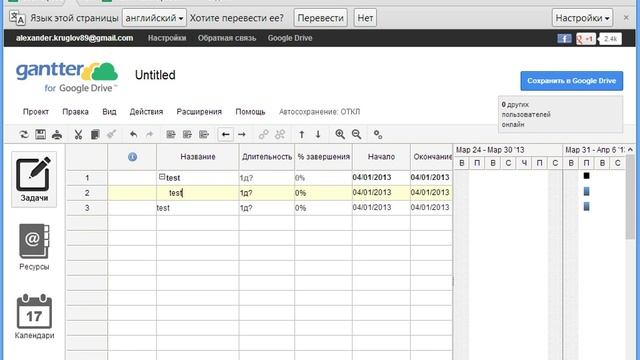The height and width of the screenshot is (360, 640).
Task: Indent task with right arrow icon
Action: pyautogui.click(x=242, y=134)
